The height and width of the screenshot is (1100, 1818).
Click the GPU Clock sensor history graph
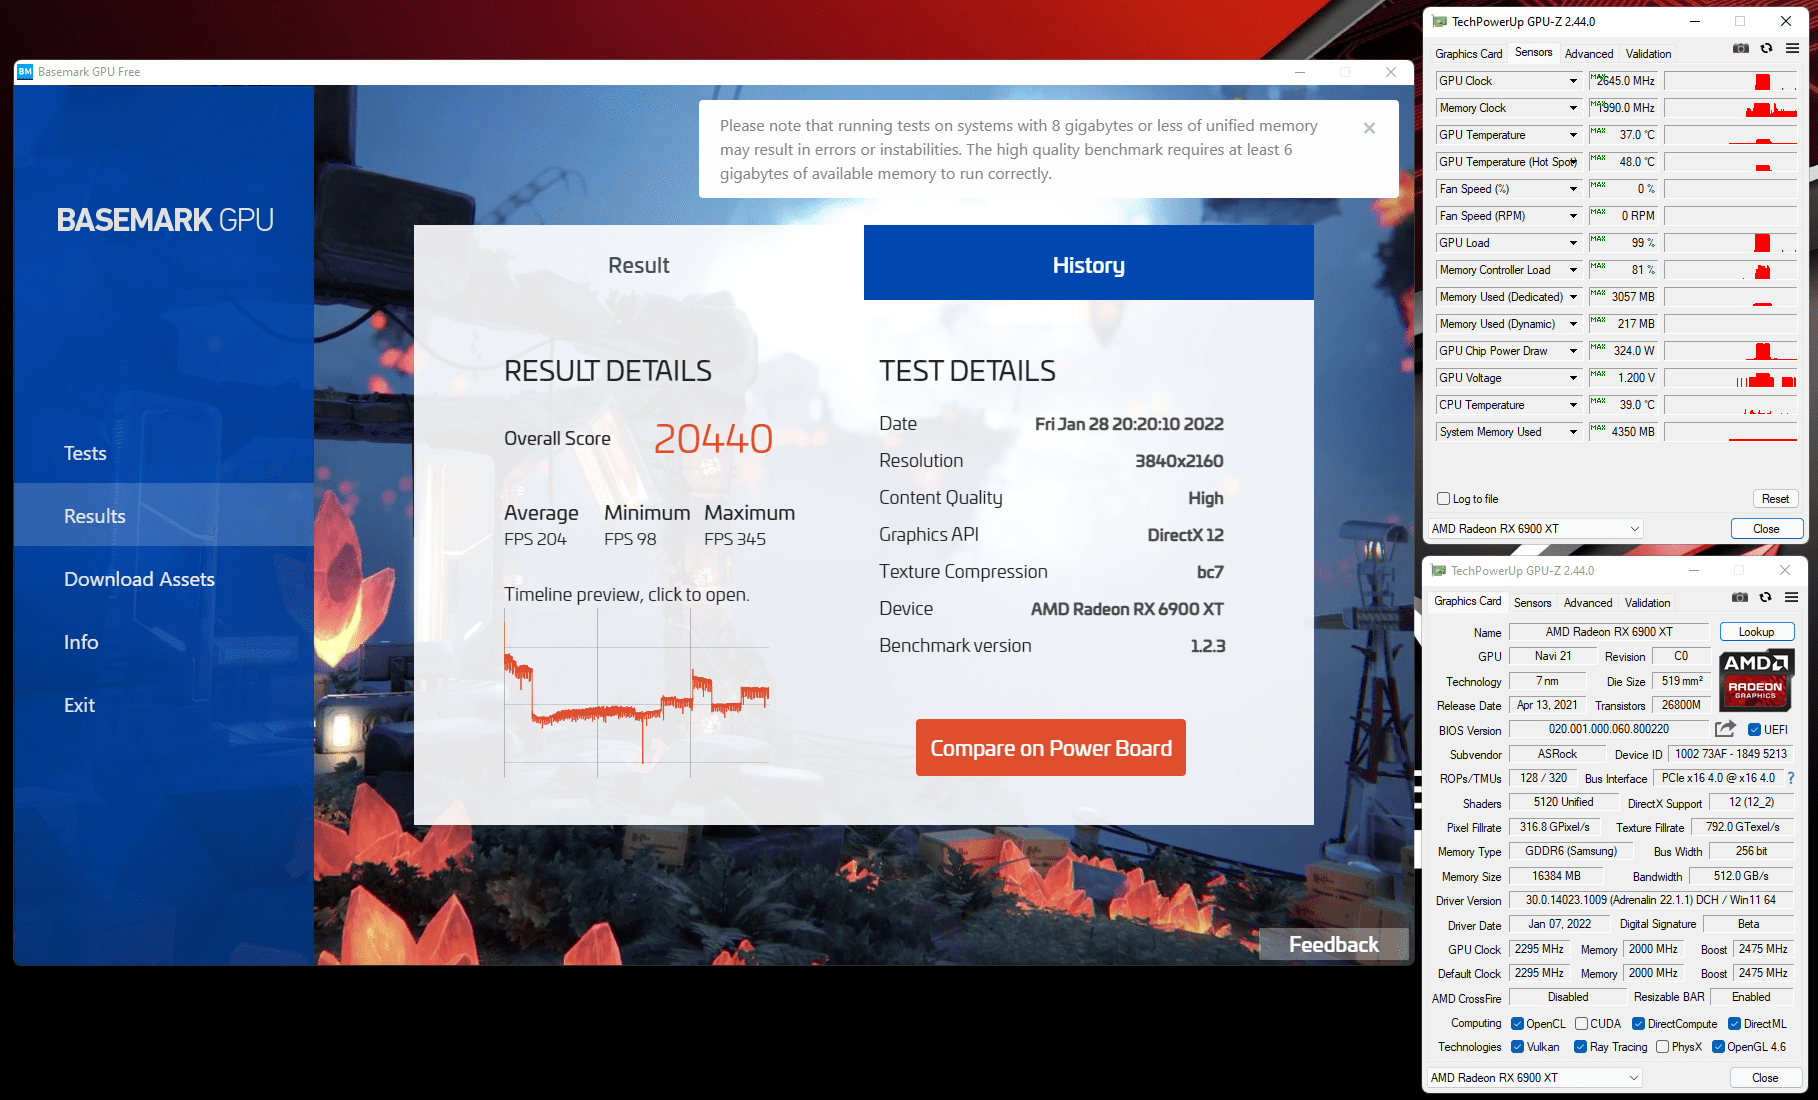click(1731, 81)
